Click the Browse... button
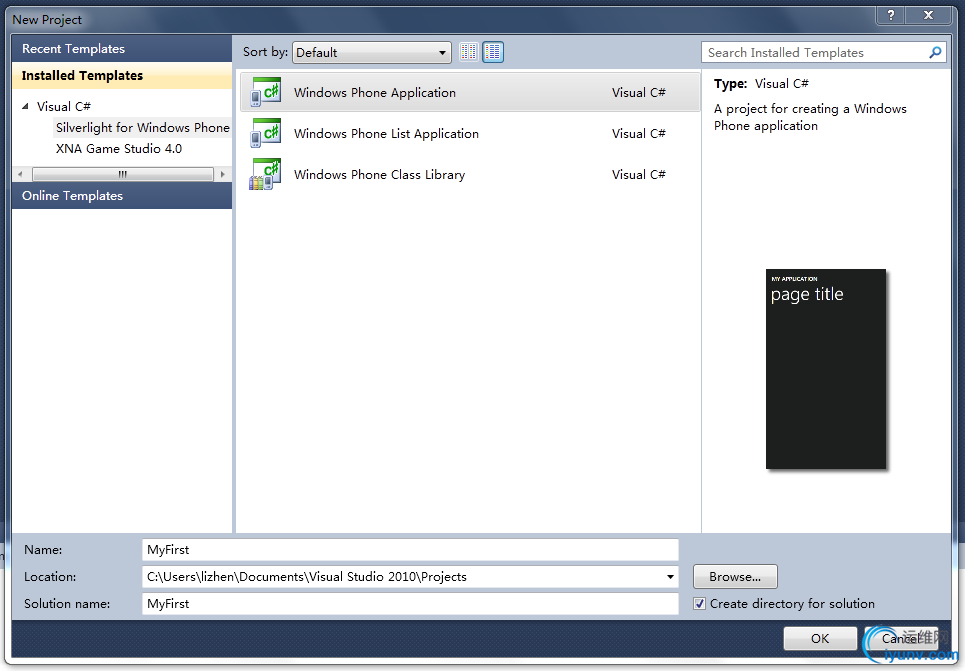 [x=735, y=577]
